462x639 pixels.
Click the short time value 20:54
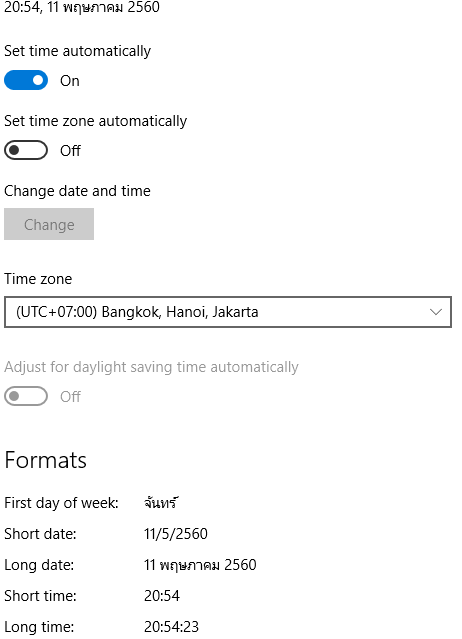[161, 596]
